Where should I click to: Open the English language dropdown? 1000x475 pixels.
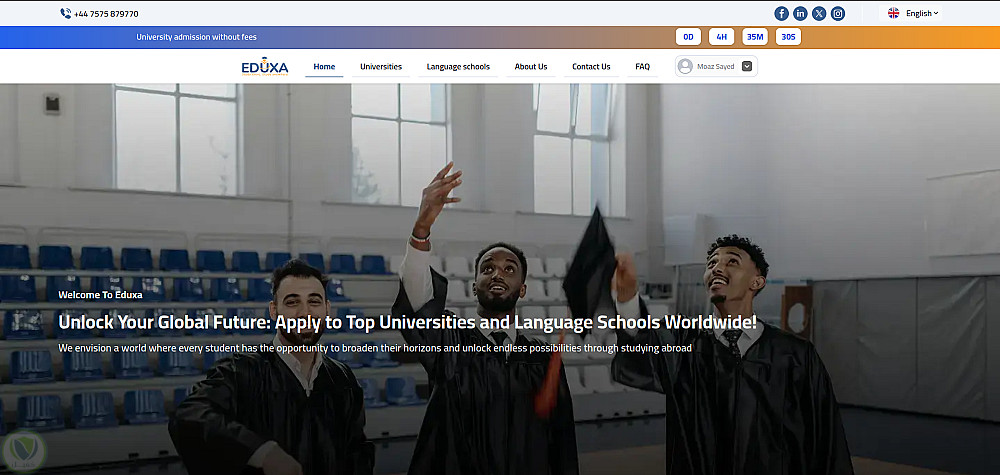[x=922, y=13]
